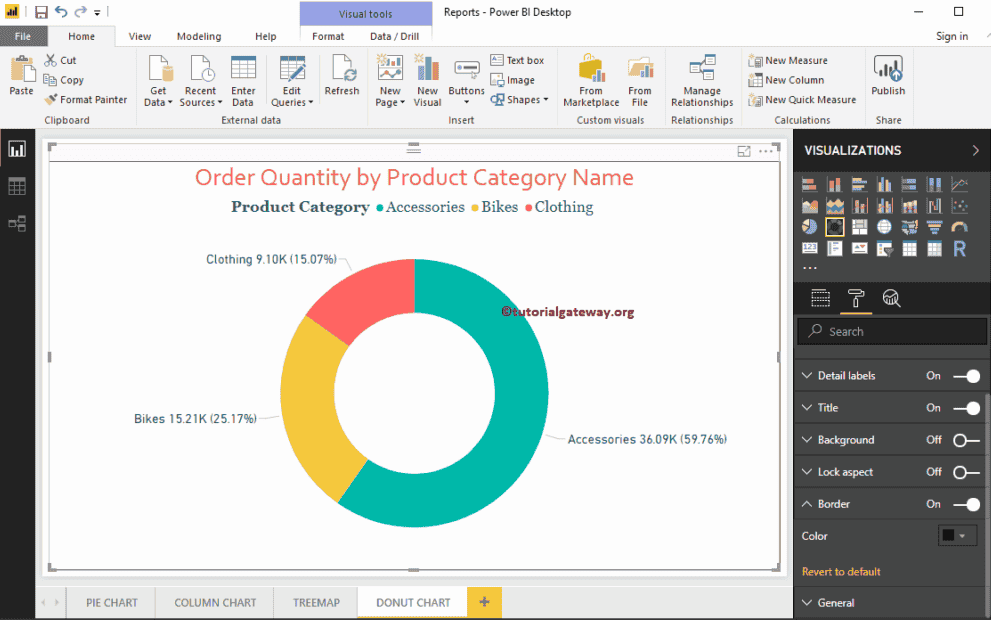
Task: Select the Gauge visualization icon
Action: [x=960, y=226]
